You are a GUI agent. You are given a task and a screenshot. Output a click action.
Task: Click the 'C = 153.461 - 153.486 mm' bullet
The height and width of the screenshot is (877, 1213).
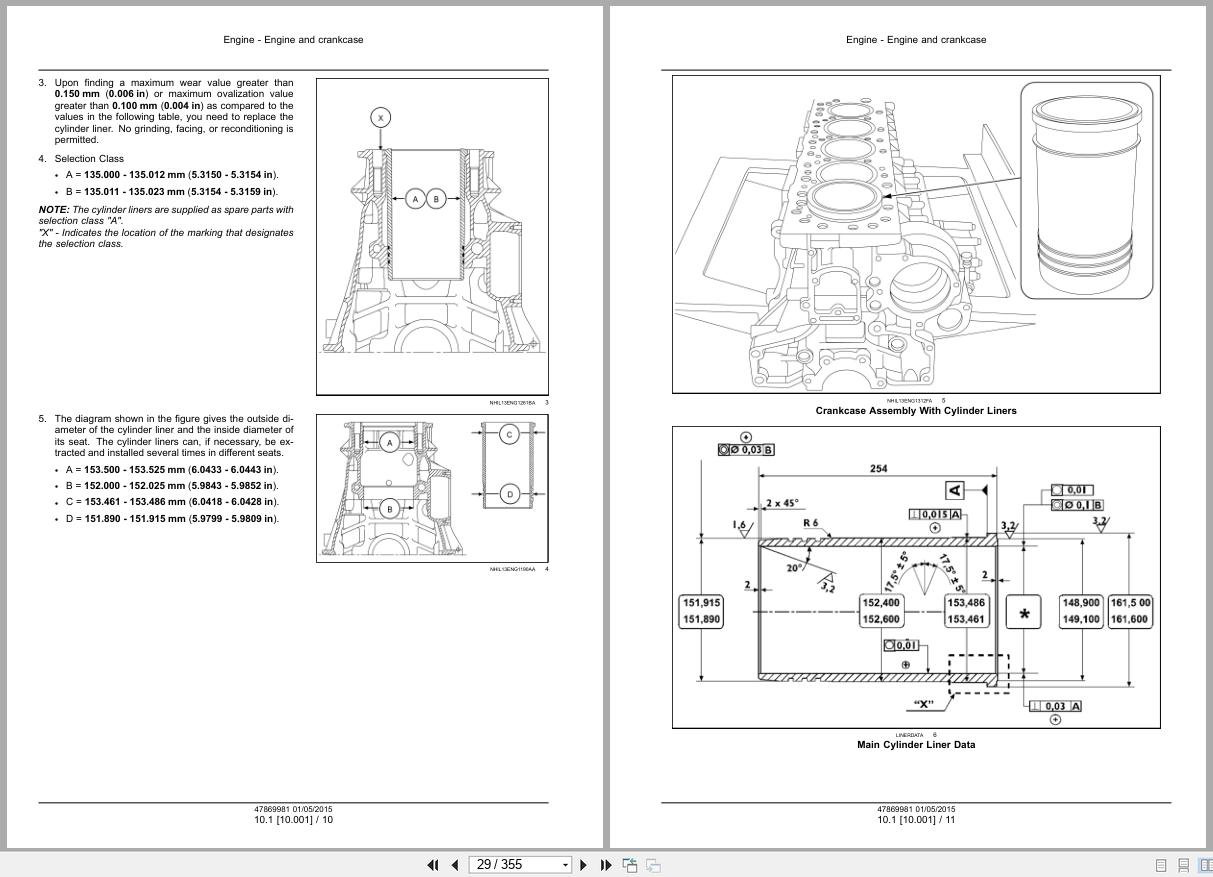(x=172, y=502)
